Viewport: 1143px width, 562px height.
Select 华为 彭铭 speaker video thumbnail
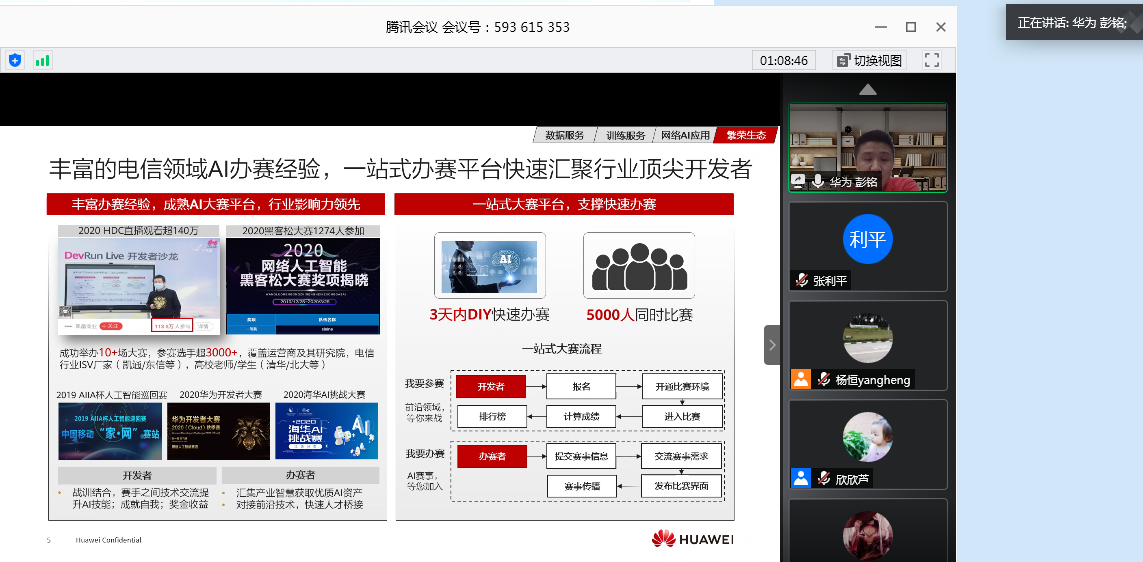(x=867, y=147)
